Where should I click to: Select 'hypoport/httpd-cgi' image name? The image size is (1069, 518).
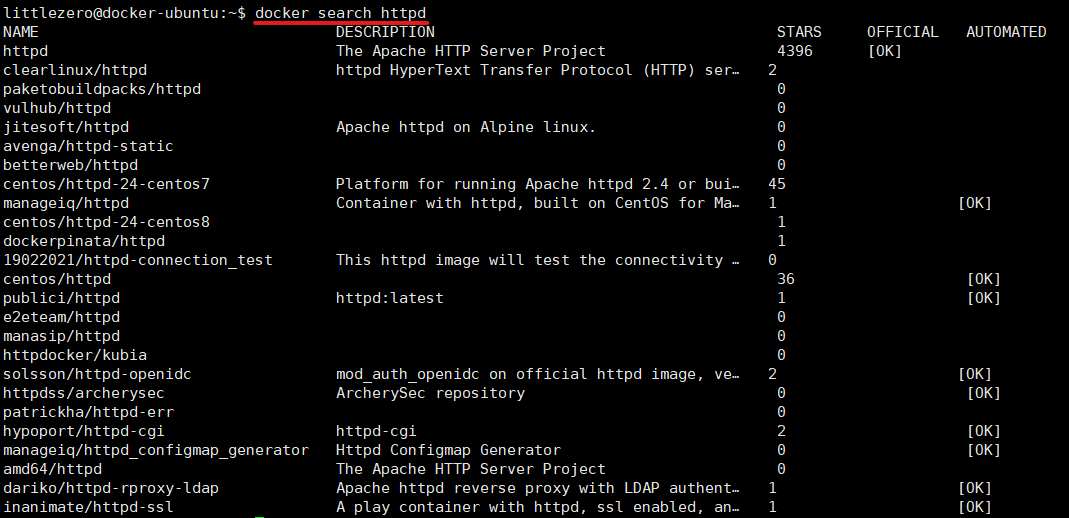point(84,431)
